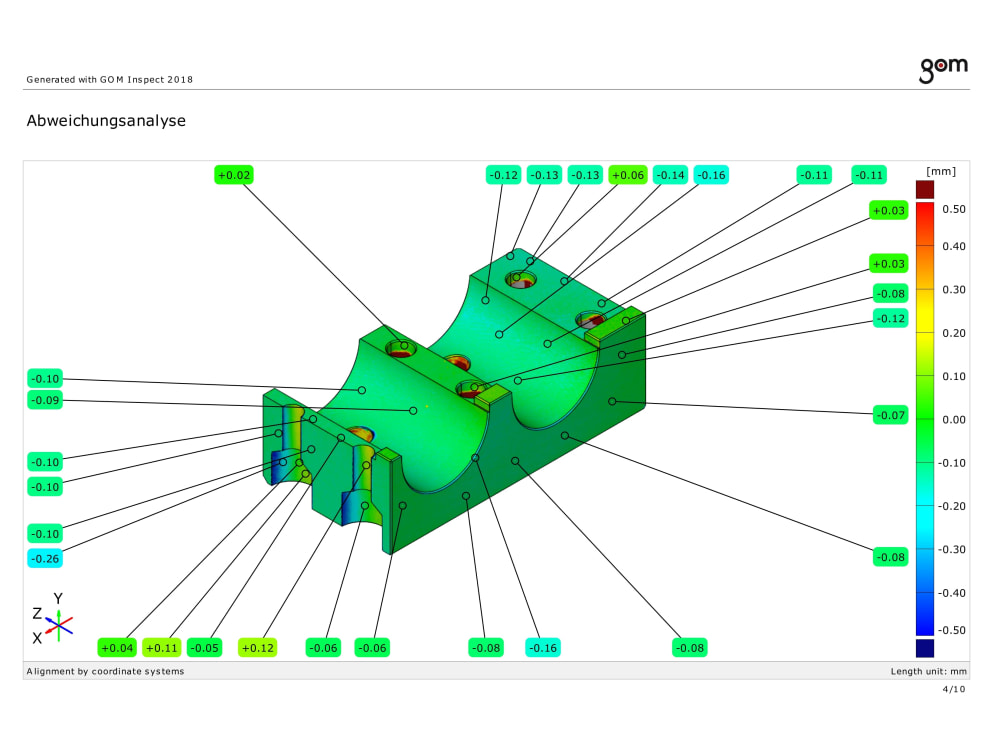Select the +0.12 deviation label
Image resolution: width=1000 pixels, height=750 pixels.
258,648
